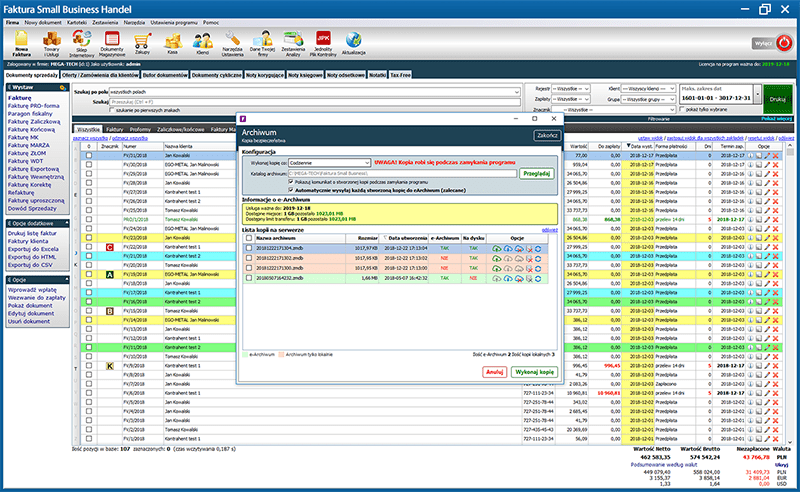
Task: Switch to the Dokumenty cykliczne tab
Action: point(217,75)
